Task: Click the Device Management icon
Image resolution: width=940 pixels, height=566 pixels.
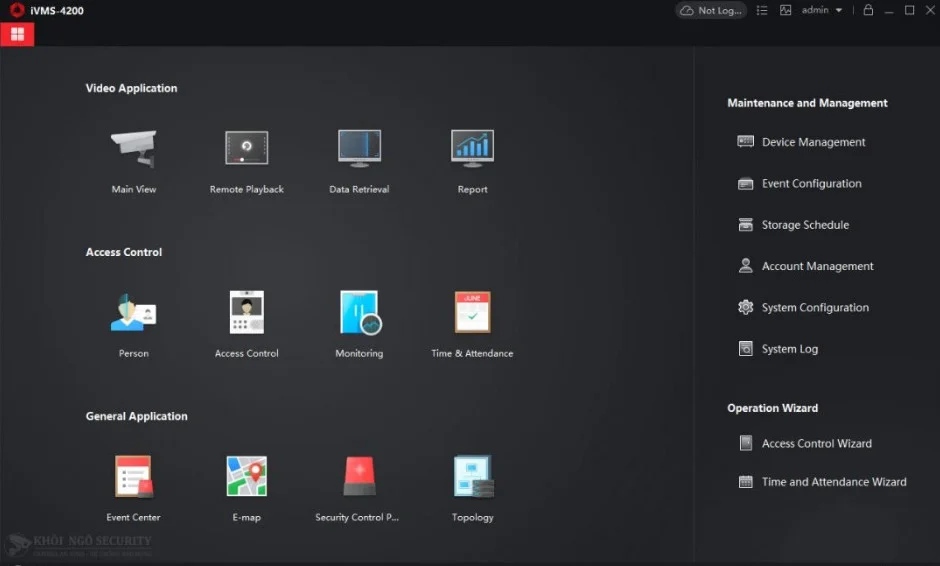Action: 745,142
